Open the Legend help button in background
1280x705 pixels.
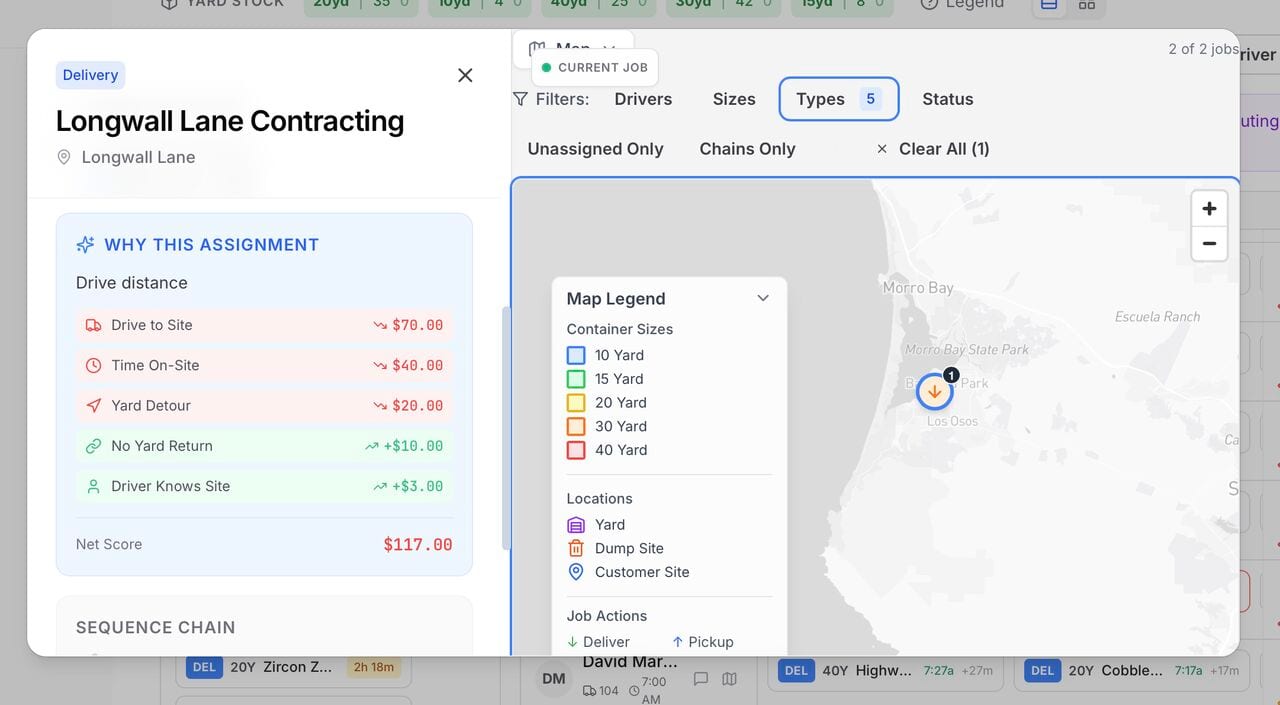click(962, 4)
